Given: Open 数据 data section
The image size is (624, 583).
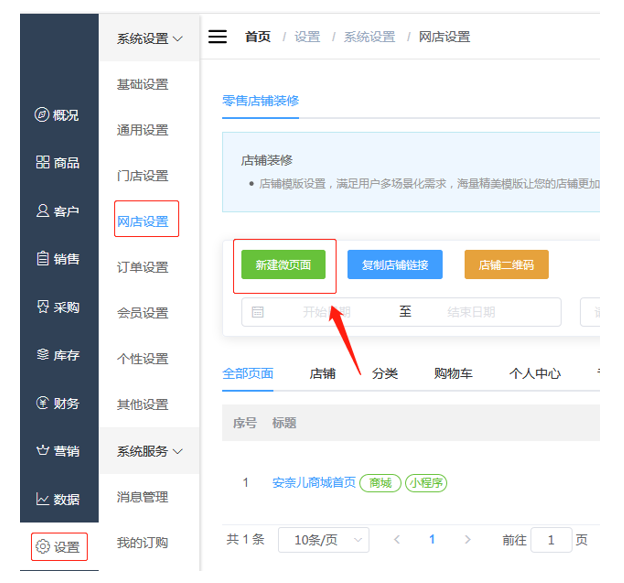Looking at the screenshot, I should click(x=57, y=499).
